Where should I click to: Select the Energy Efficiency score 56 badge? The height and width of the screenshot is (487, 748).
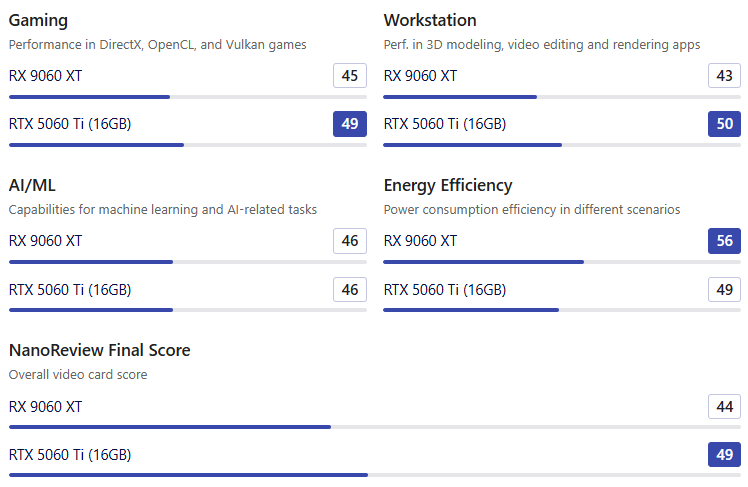tap(724, 241)
